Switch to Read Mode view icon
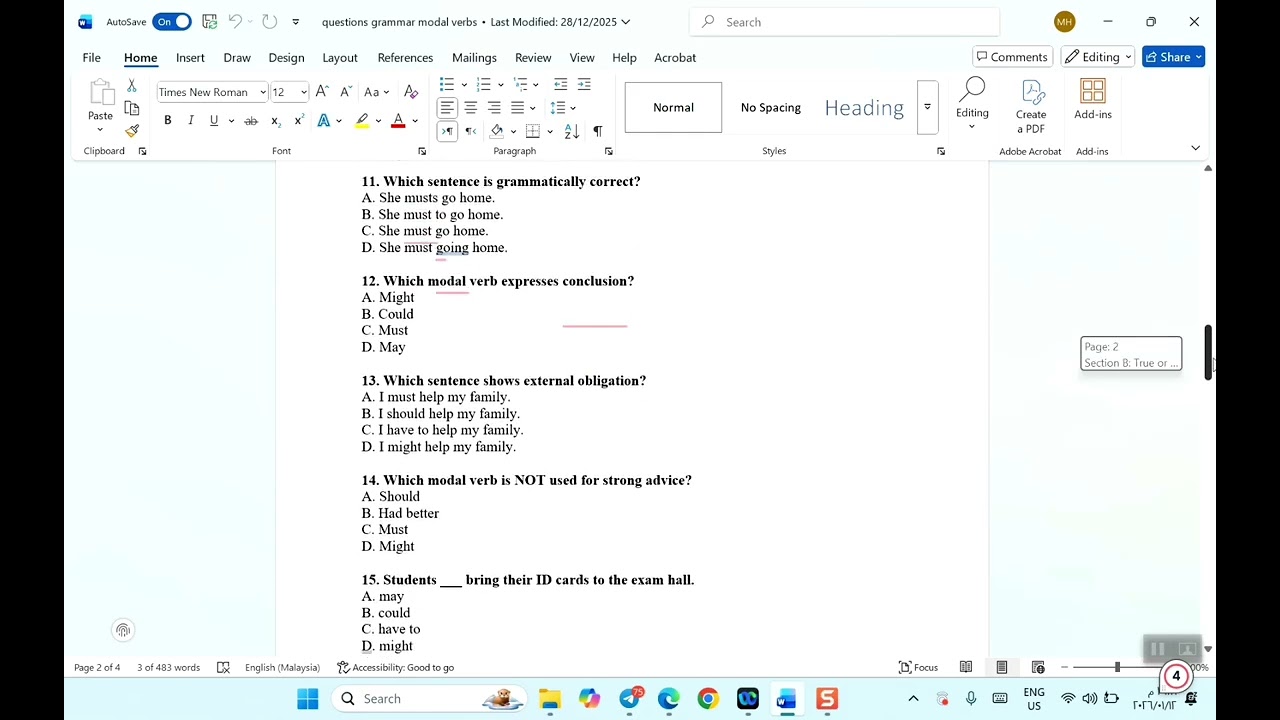 tap(966, 667)
